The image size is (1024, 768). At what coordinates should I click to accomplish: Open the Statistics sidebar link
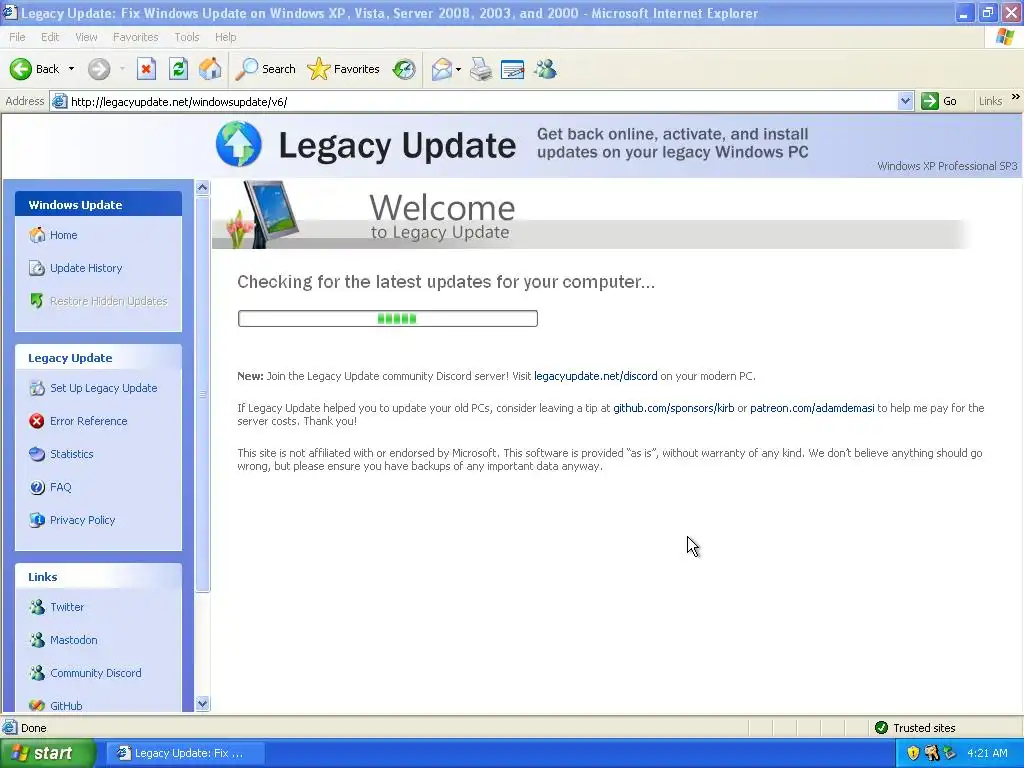[72, 454]
